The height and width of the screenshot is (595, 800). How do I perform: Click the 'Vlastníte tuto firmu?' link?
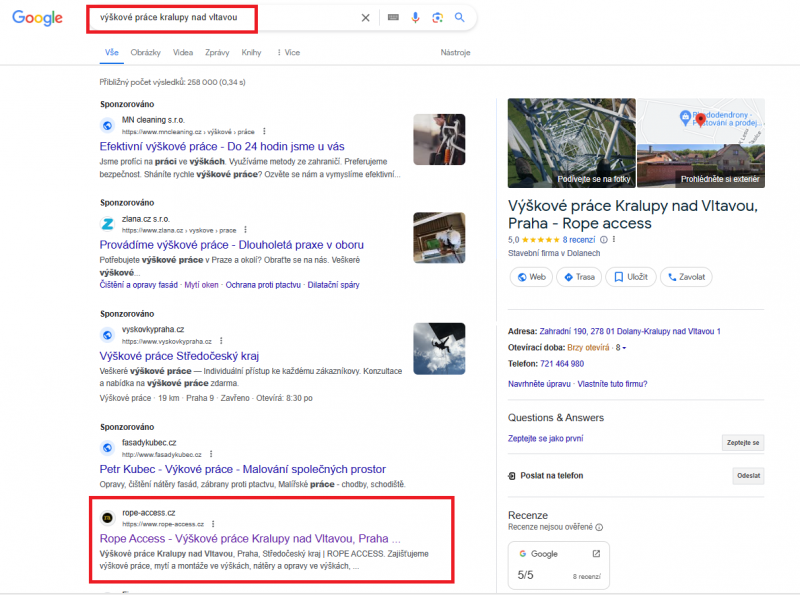tap(612, 384)
